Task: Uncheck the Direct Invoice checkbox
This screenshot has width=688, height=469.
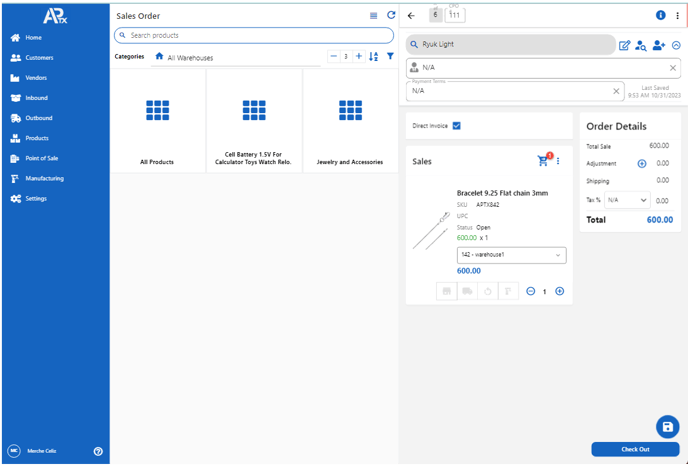Action: click(x=456, y=126)
